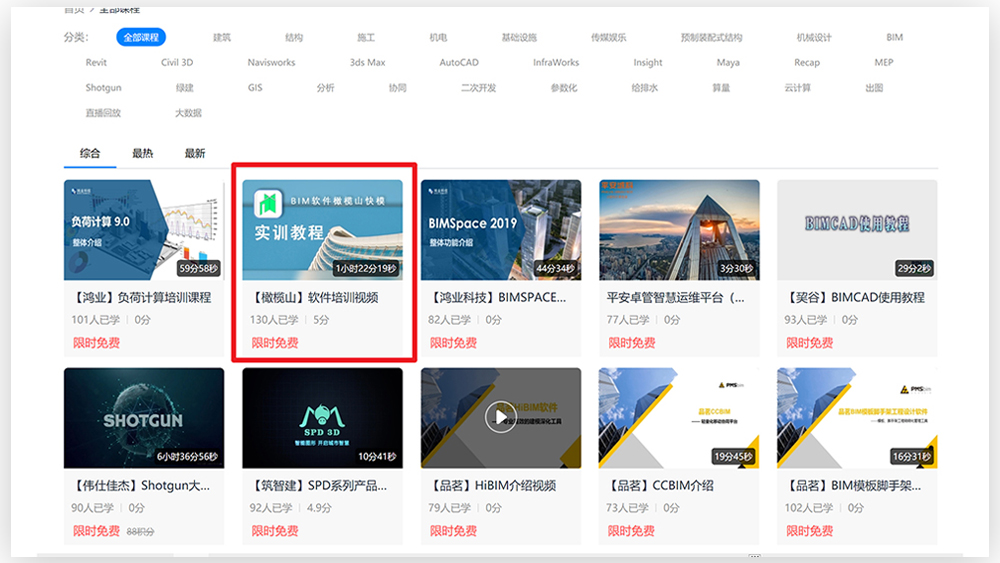Screen dimensions: 1000x563
Task: Switch to the 综合 sort tab
Action: click(90, 153)
